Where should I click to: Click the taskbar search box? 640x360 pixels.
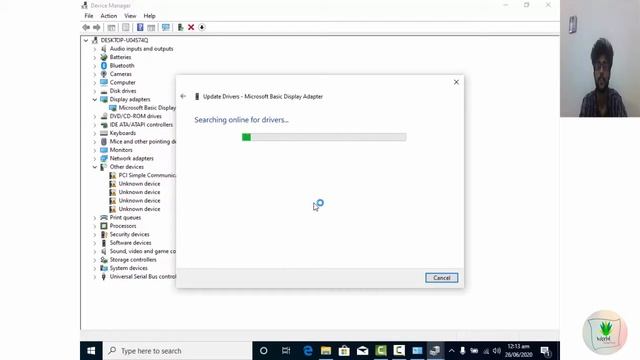(177, 351)
